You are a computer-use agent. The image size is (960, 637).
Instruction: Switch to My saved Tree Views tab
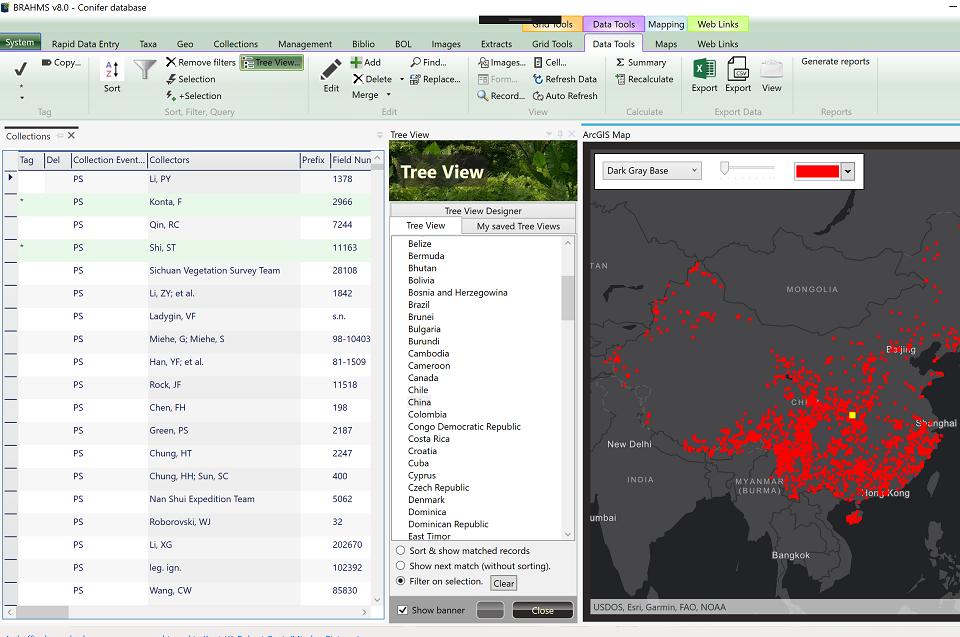[519, 226]
